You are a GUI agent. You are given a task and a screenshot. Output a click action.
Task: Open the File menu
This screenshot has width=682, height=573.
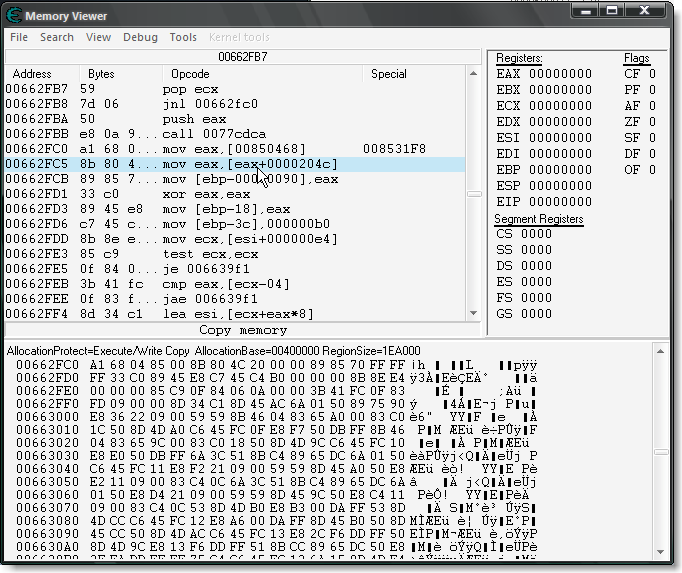point(19,37)
